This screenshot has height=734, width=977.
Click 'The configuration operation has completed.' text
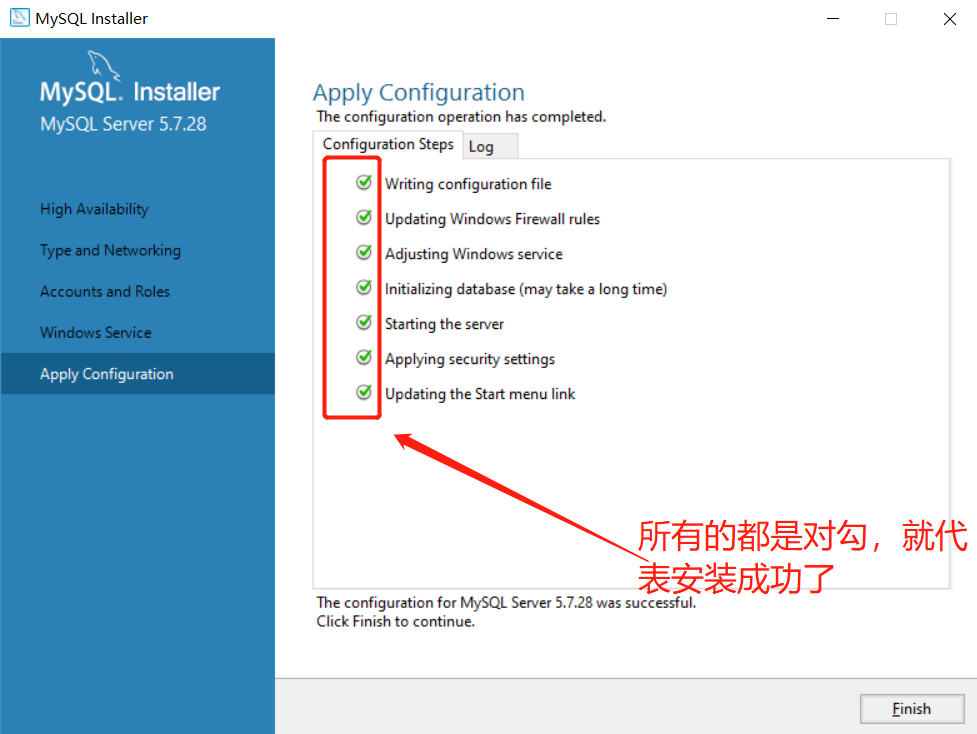(461, 117)
